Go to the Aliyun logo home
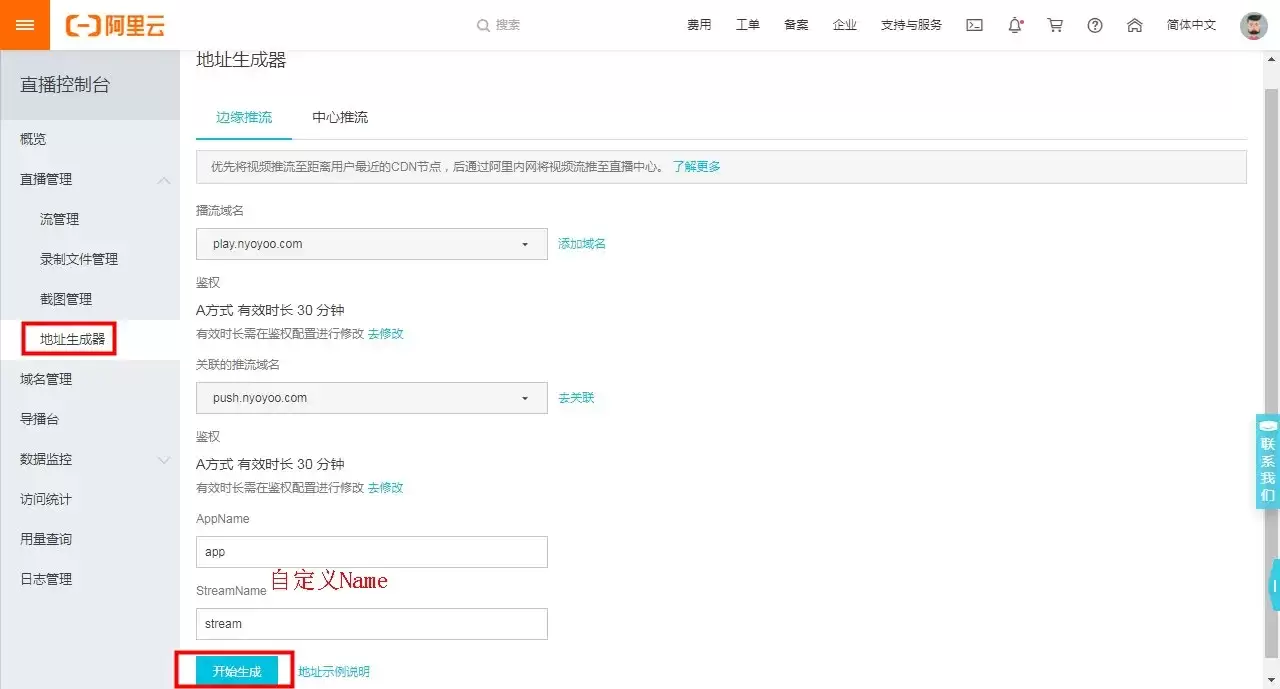 tap(115, 25)
